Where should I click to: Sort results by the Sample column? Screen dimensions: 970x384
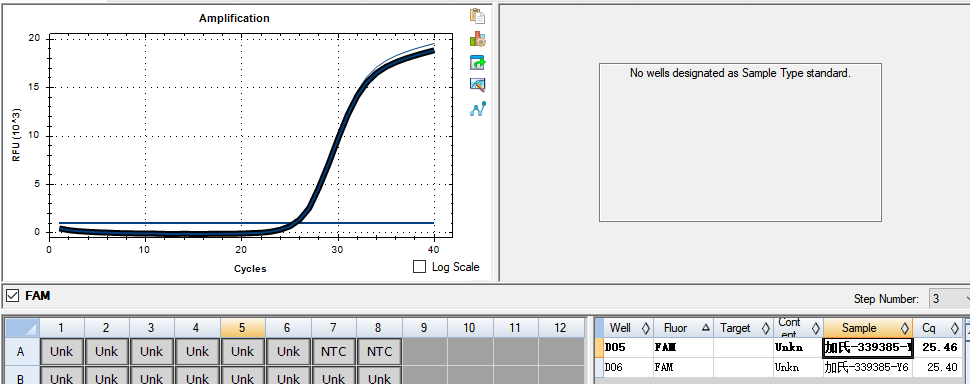[868, 328]
